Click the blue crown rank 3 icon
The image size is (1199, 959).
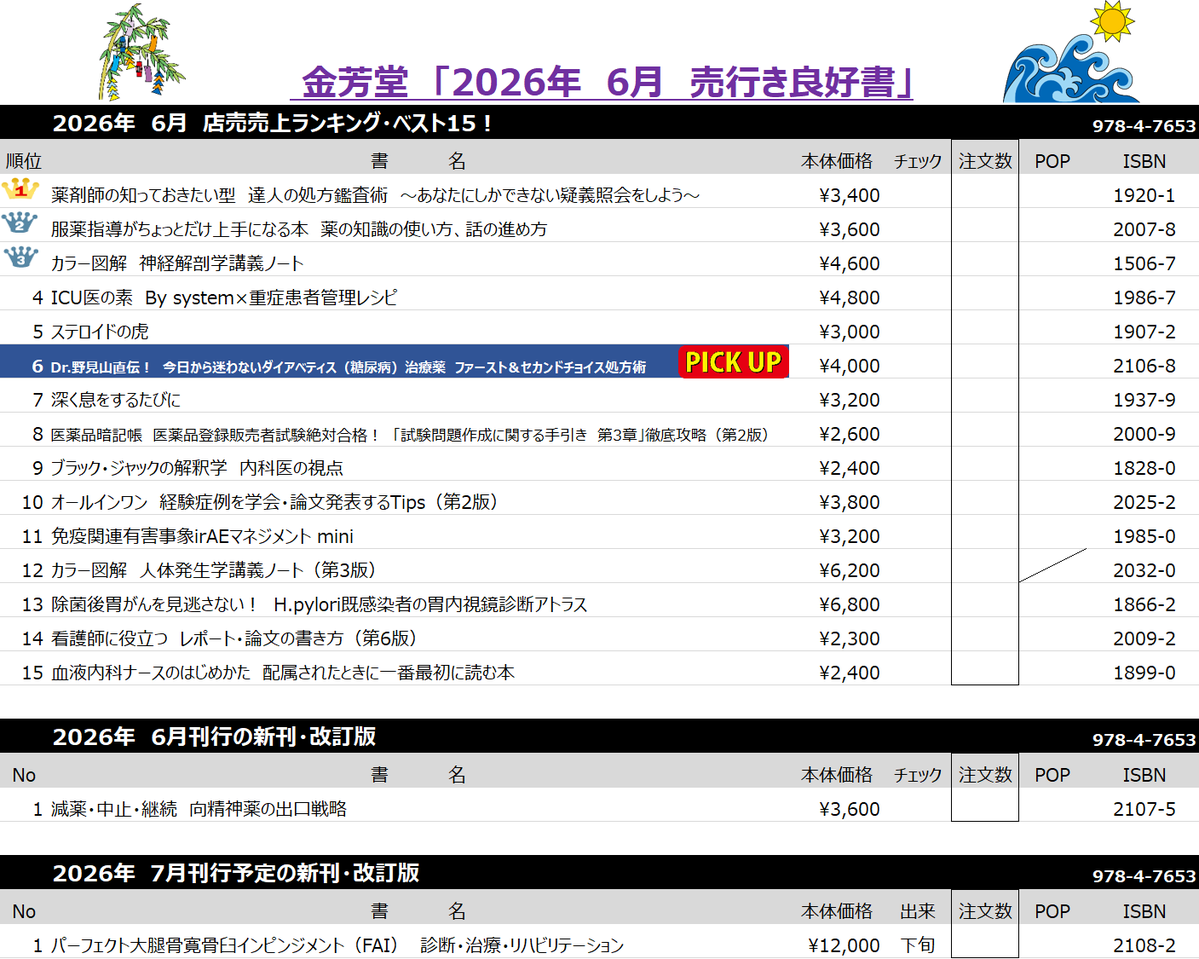(x=21, y=257)
